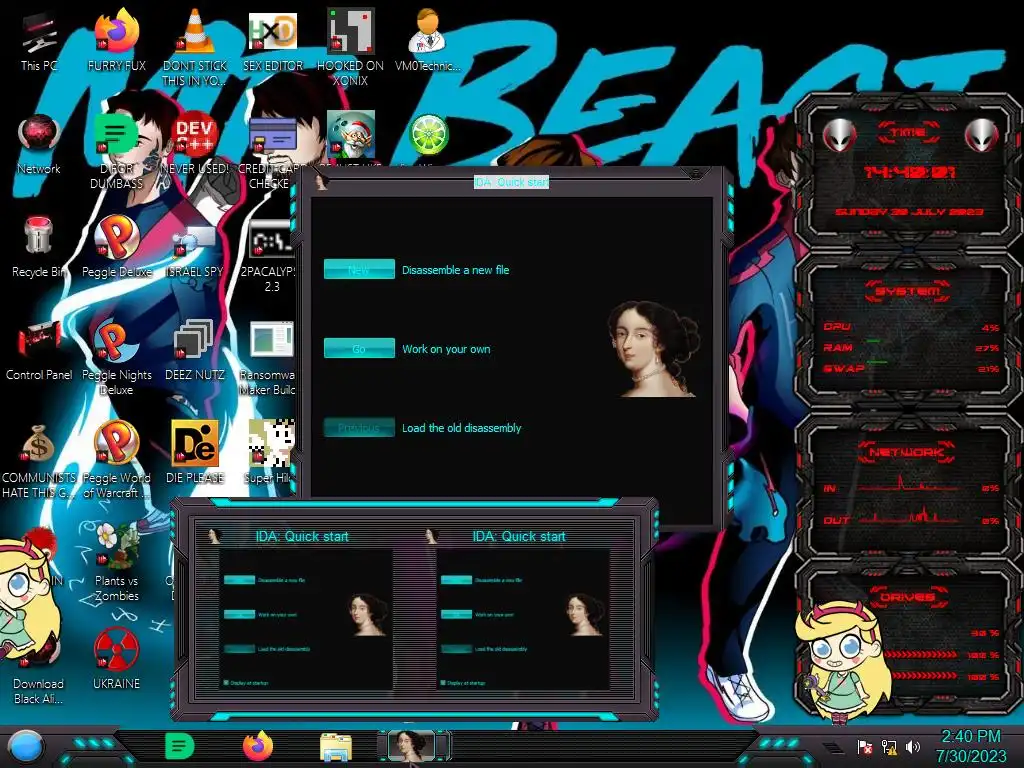Open the DEEZ NUTZ stacked windows shortcut

pos(194,350)
